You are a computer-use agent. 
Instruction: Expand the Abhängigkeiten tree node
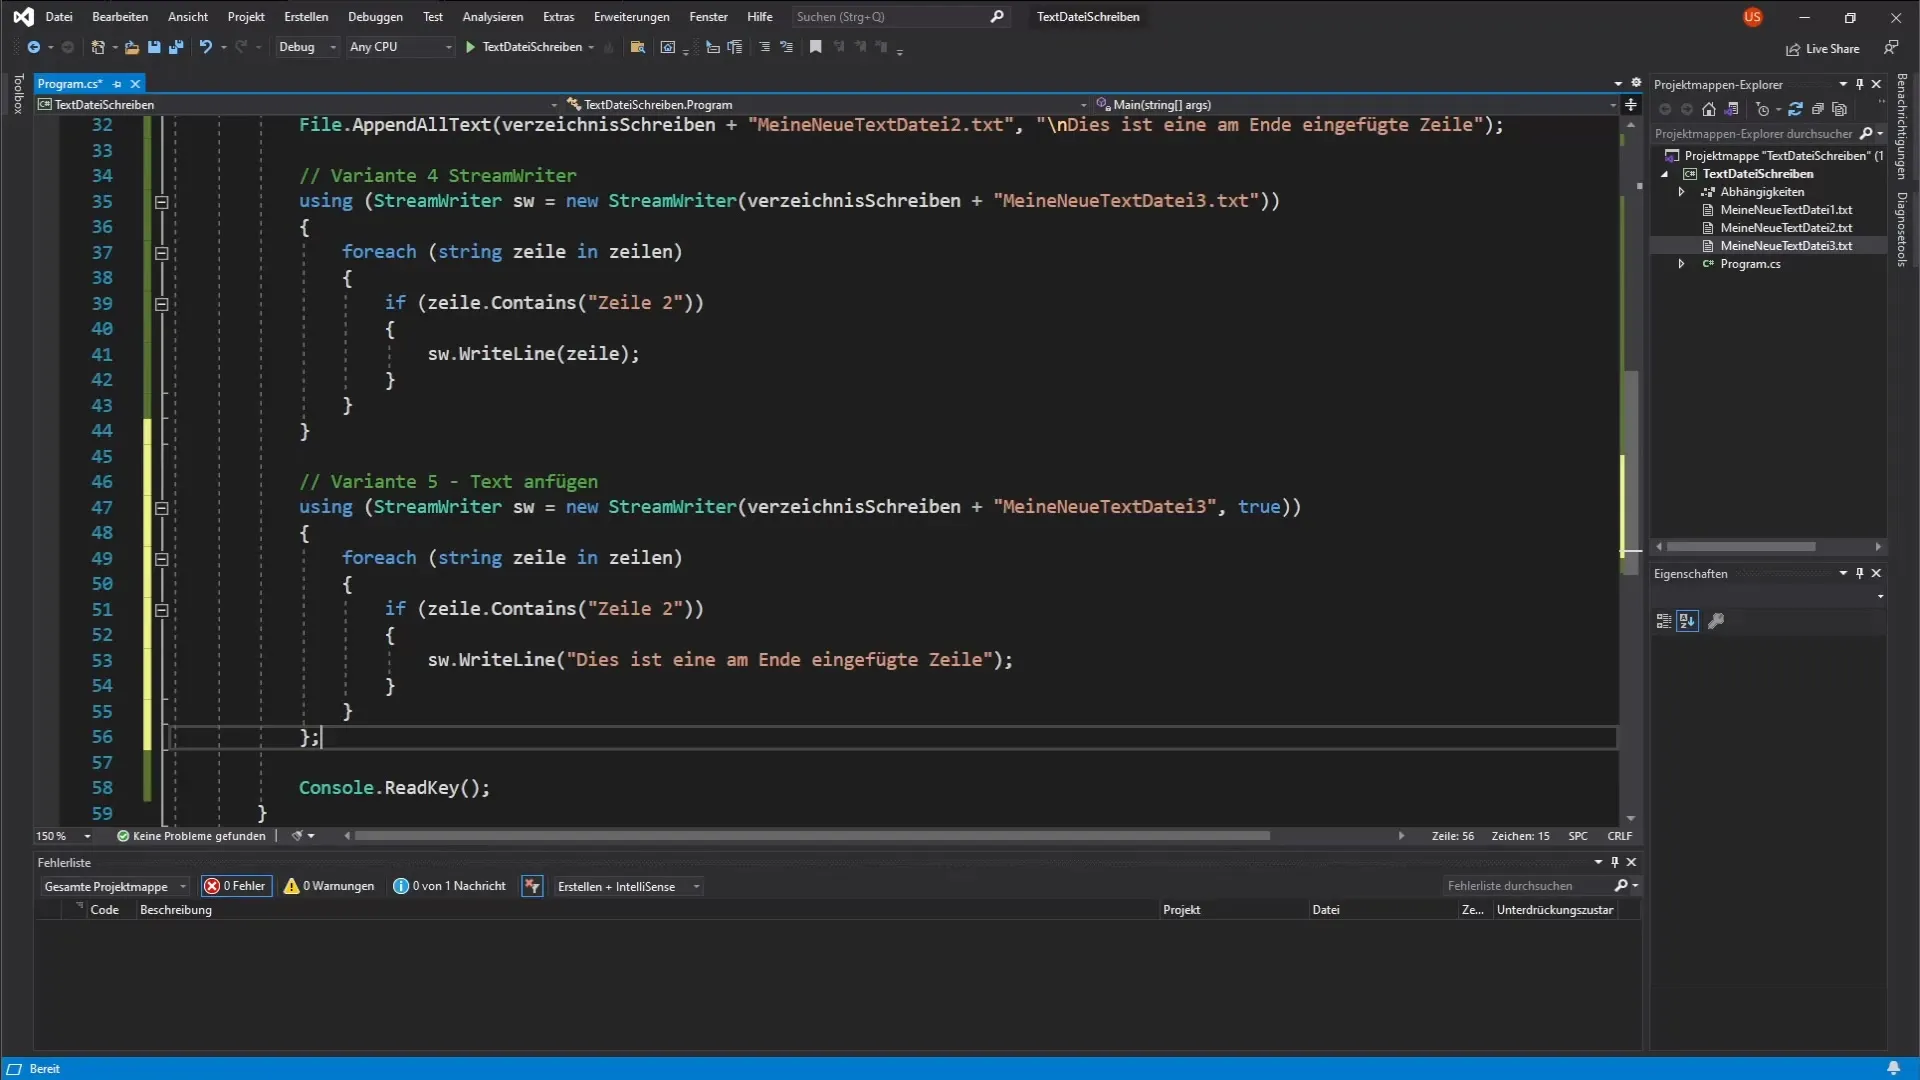pyautogui.click(x=1682, y=192)
